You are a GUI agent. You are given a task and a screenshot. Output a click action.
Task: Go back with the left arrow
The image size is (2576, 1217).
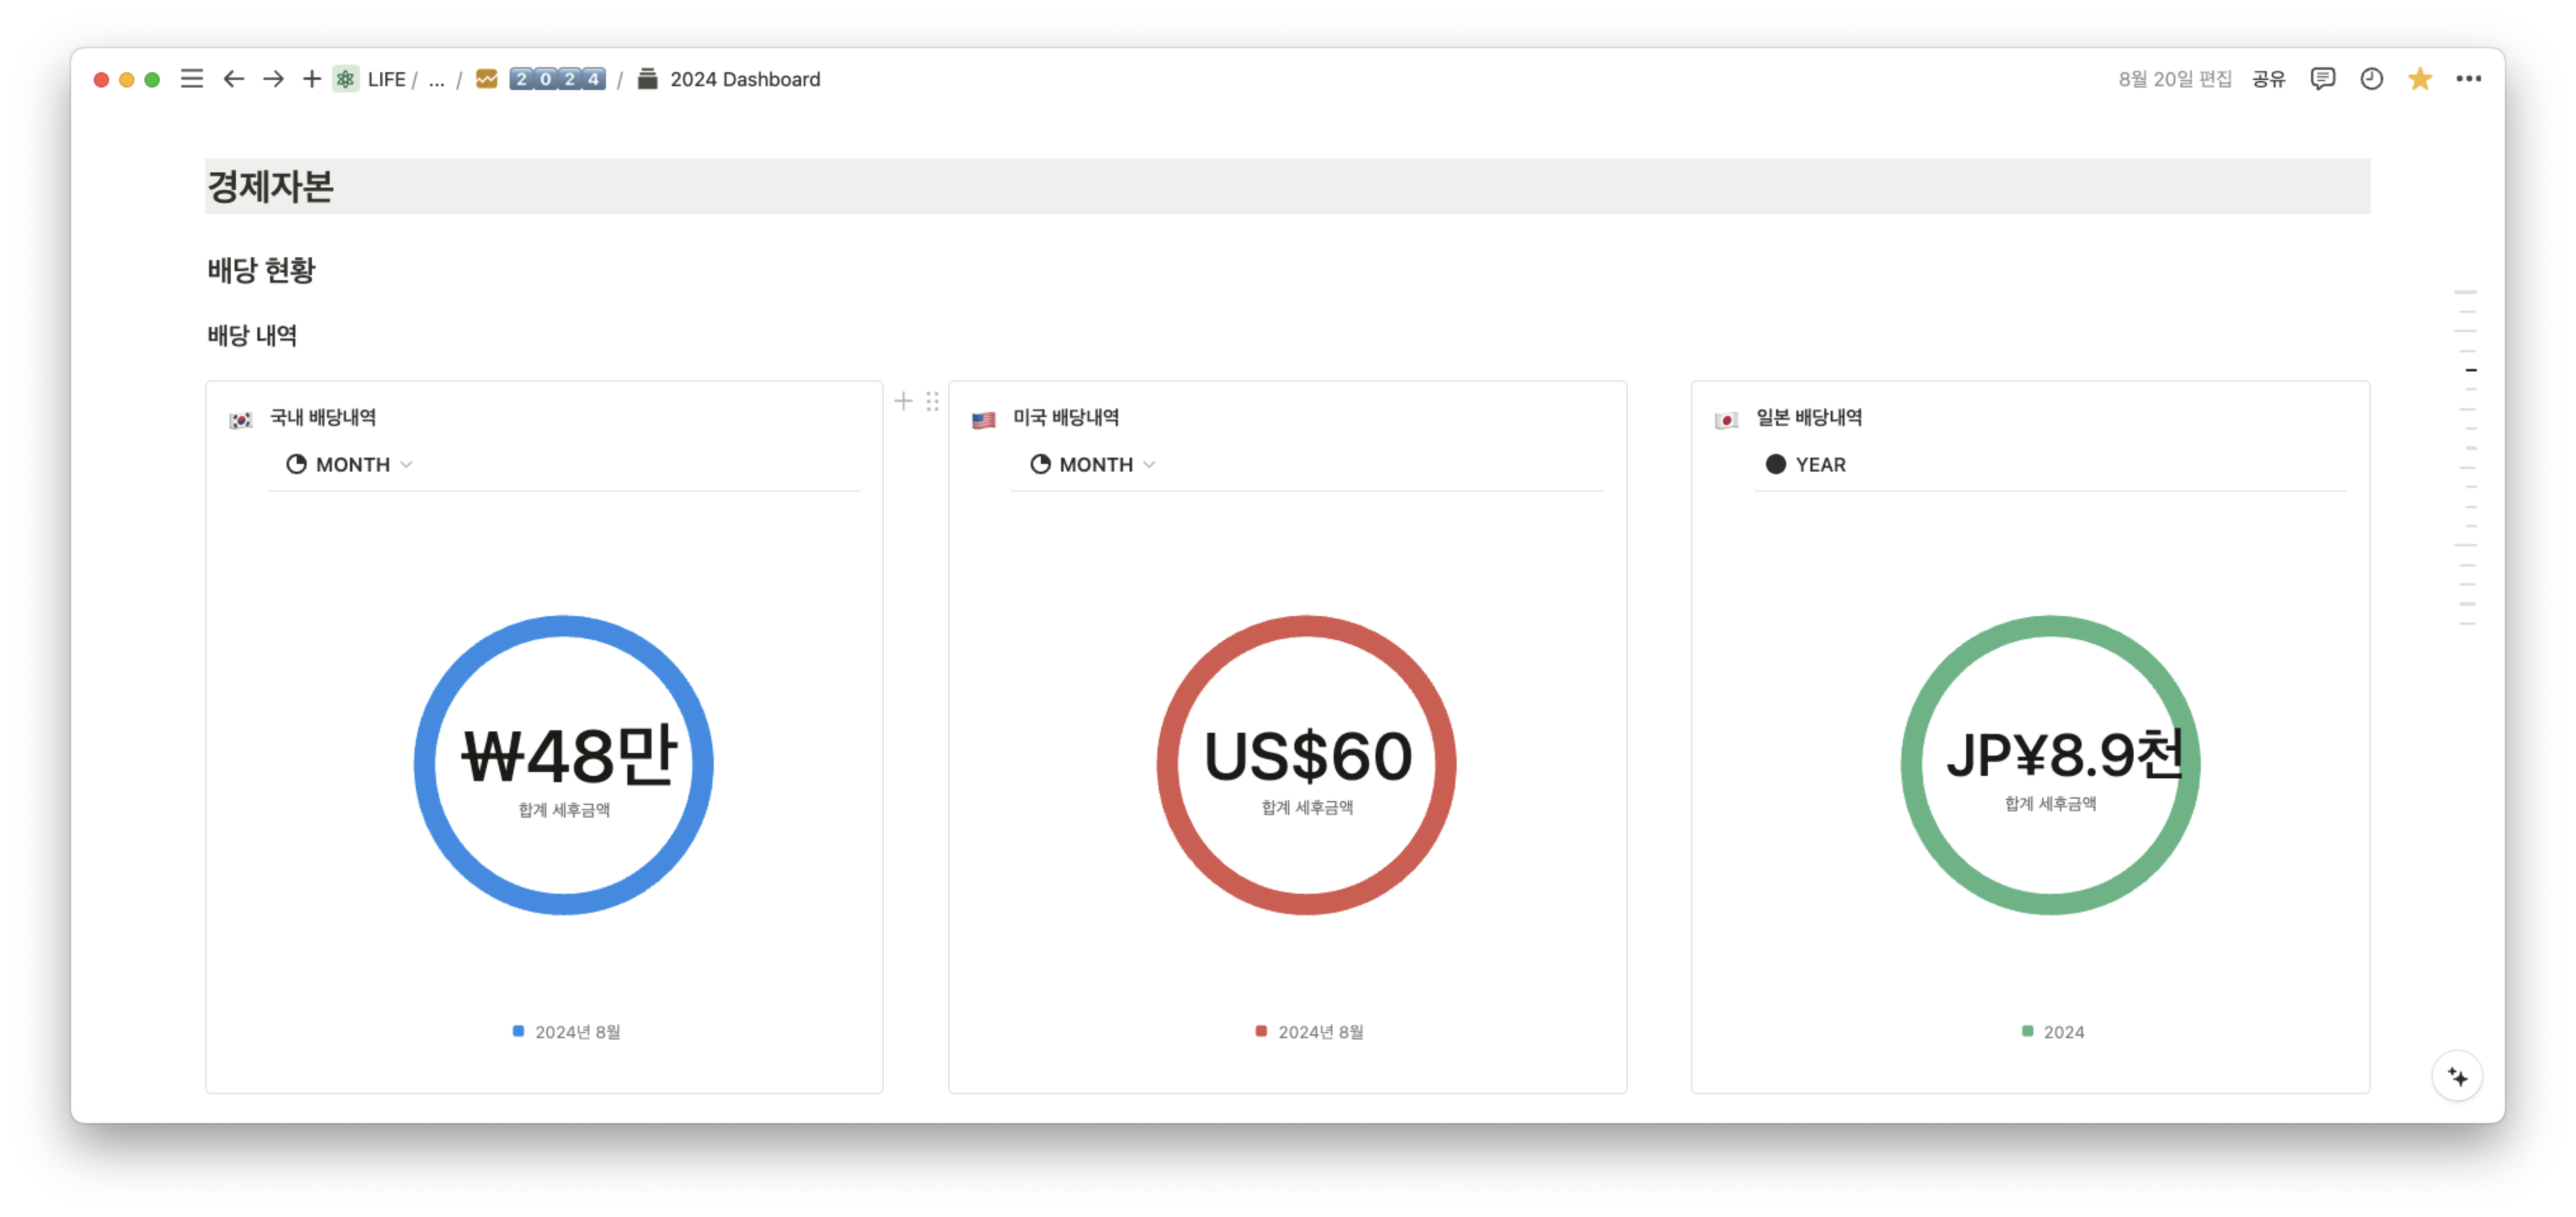[233, 79]
